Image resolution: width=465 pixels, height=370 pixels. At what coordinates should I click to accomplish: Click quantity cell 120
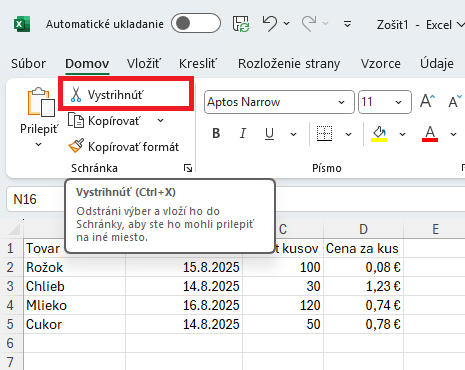(x=283, y=305)
